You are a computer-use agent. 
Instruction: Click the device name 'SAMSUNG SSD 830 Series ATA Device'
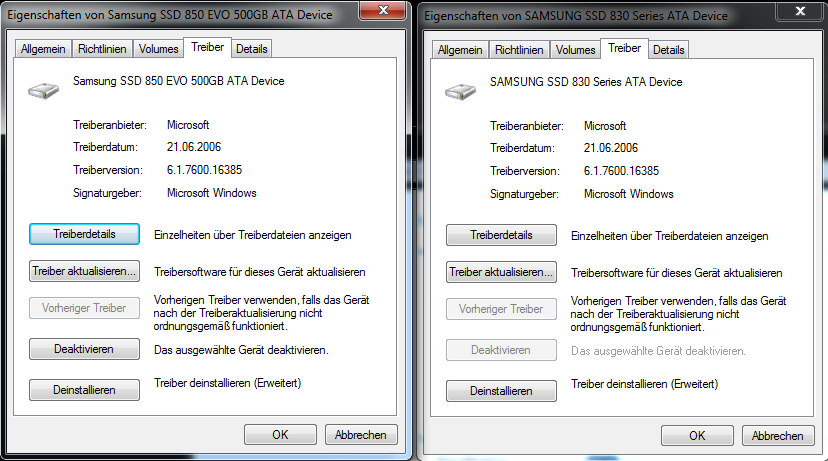pyautogui.click(x=586, y=82)
